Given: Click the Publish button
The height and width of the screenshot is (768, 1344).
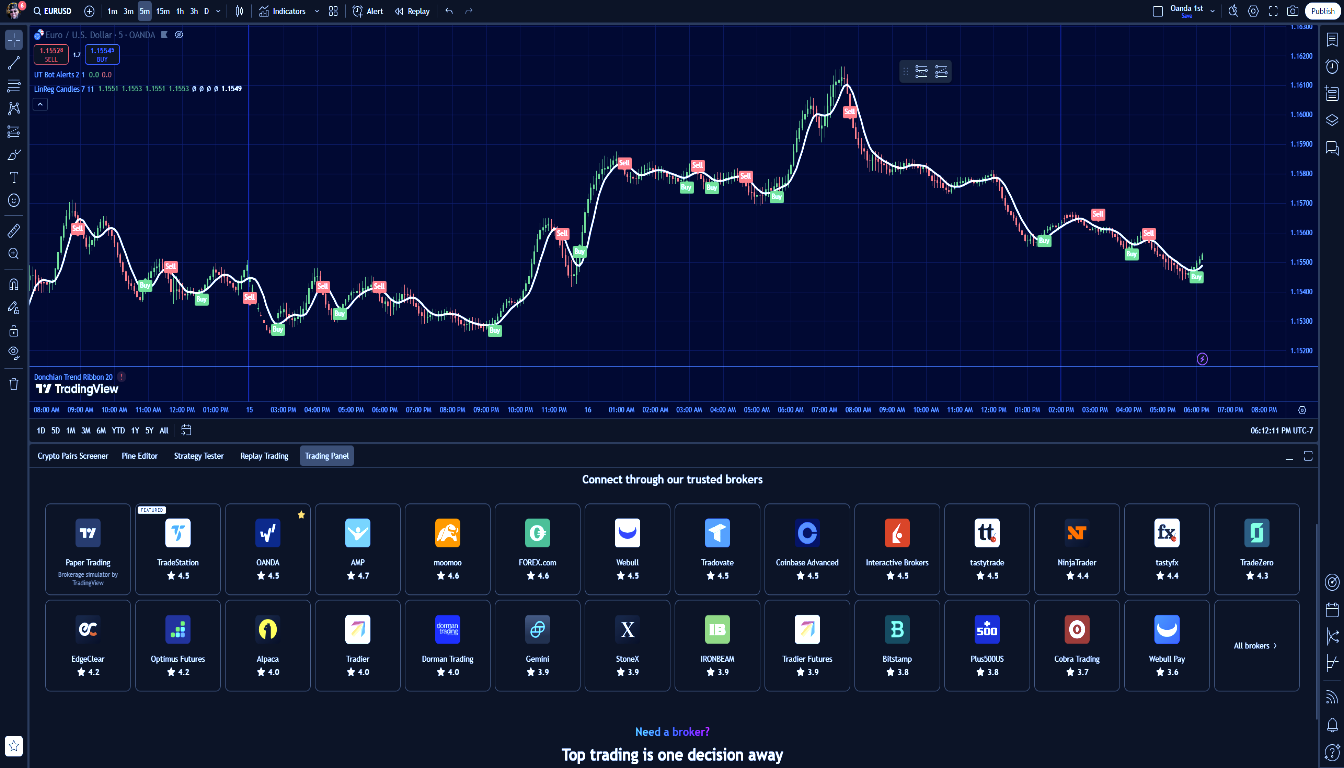Looking at the screenshot, I should (1322, 11).
